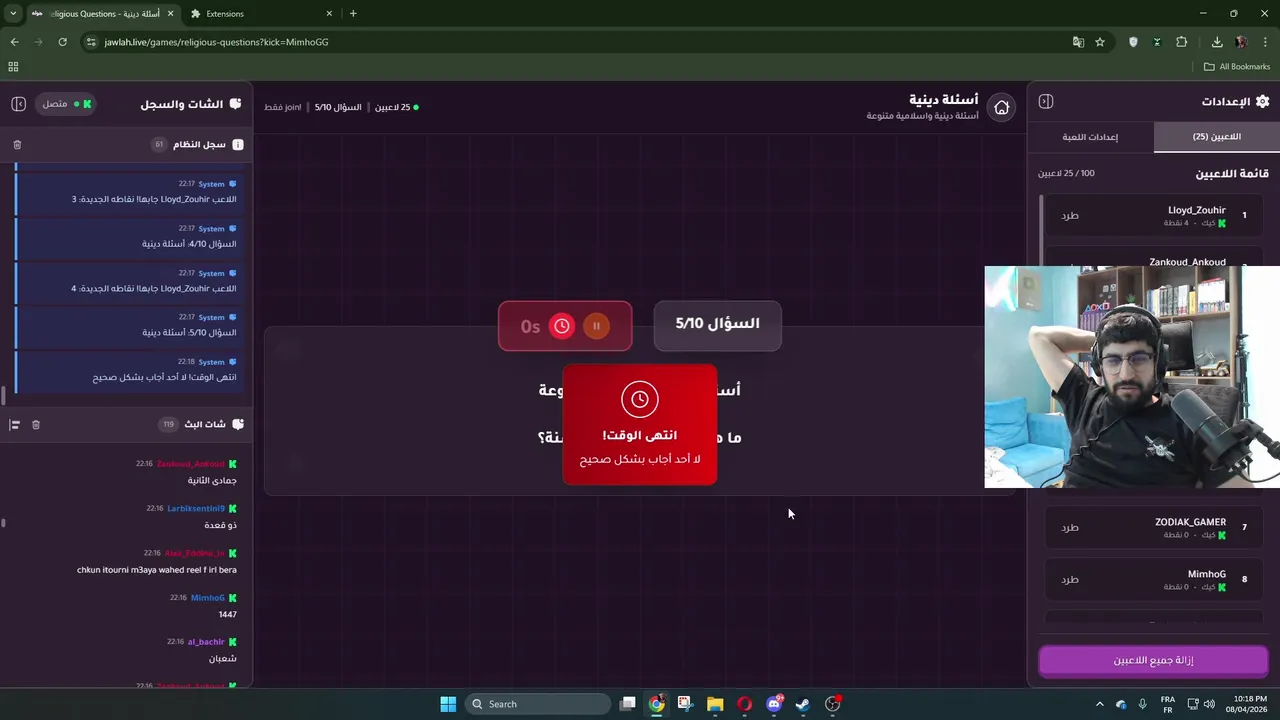Viewport: 1280px width, 720px height.
Task: Open Chrome from the taskbar
Action: 656,704
